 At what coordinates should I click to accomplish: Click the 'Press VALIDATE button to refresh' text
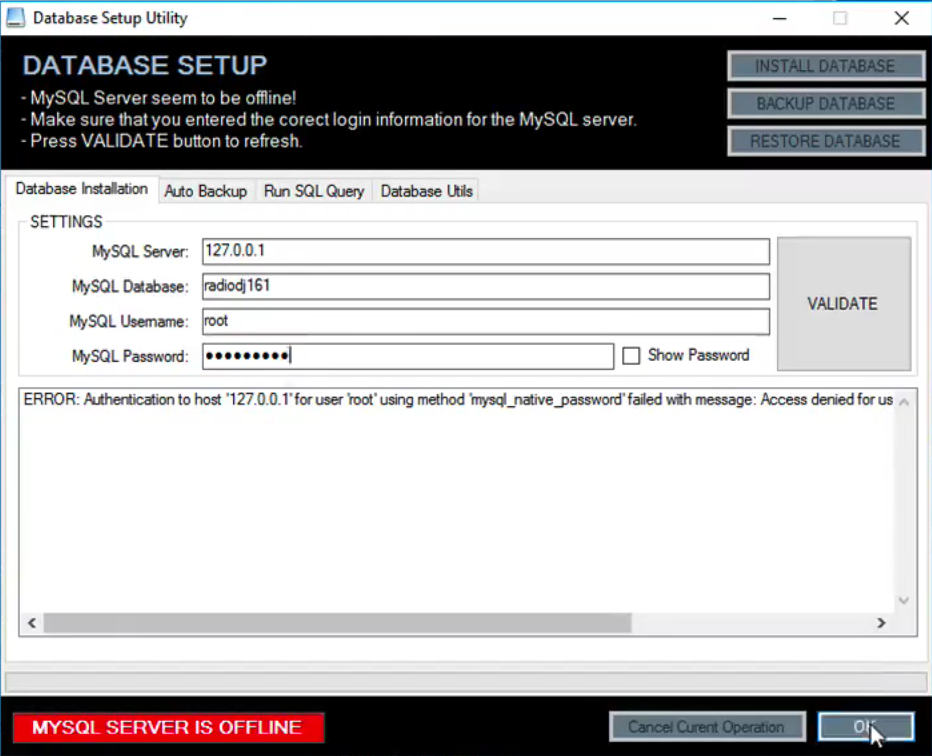[x=162, y=141]
